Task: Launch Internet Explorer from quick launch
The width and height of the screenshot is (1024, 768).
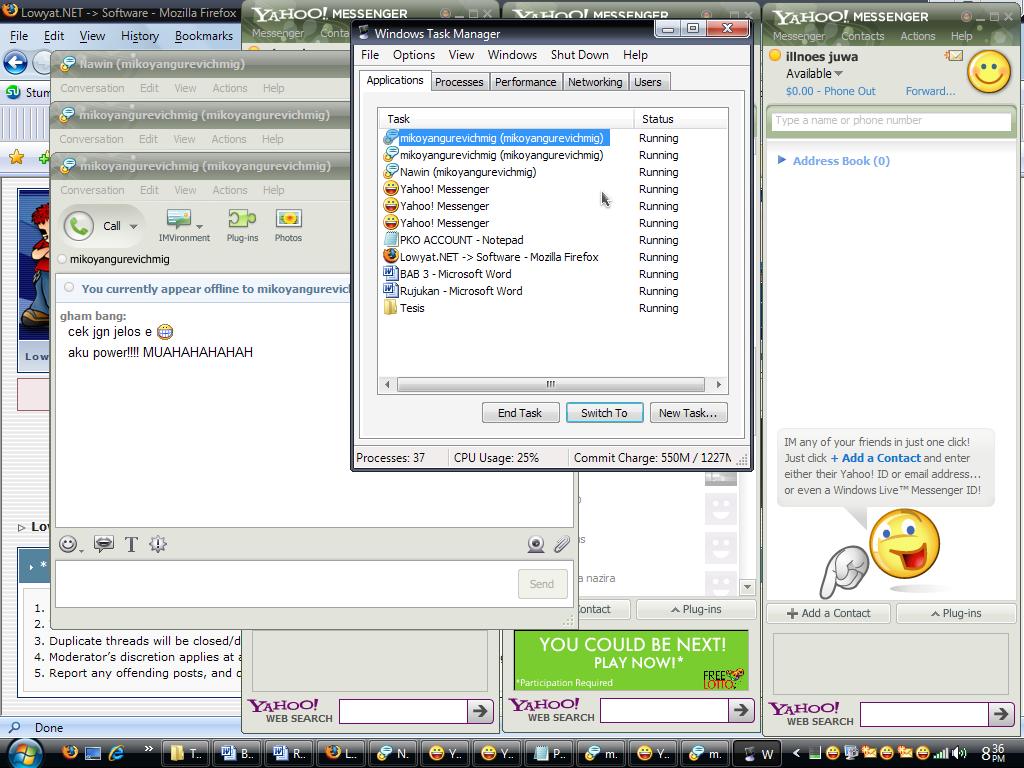Action: point(117,753)
